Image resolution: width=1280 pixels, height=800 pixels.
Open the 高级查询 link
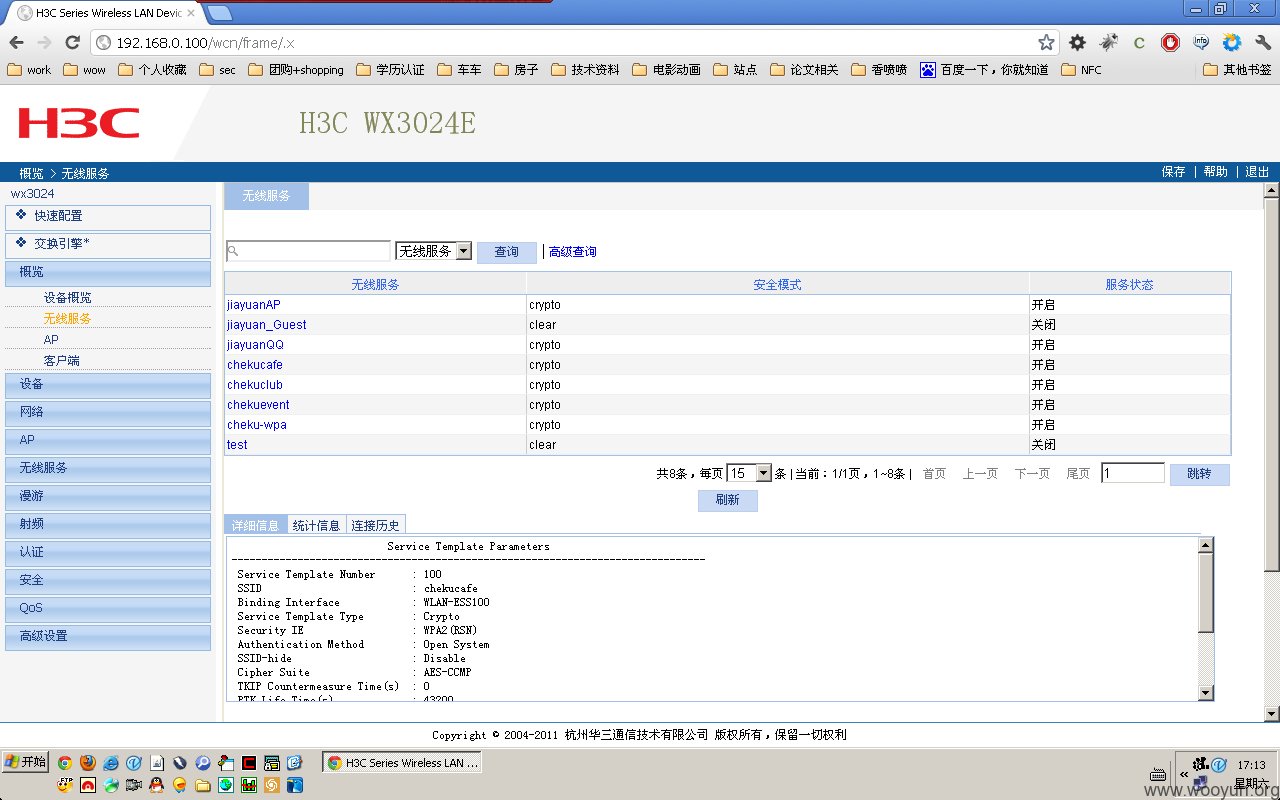click(572, 252)
